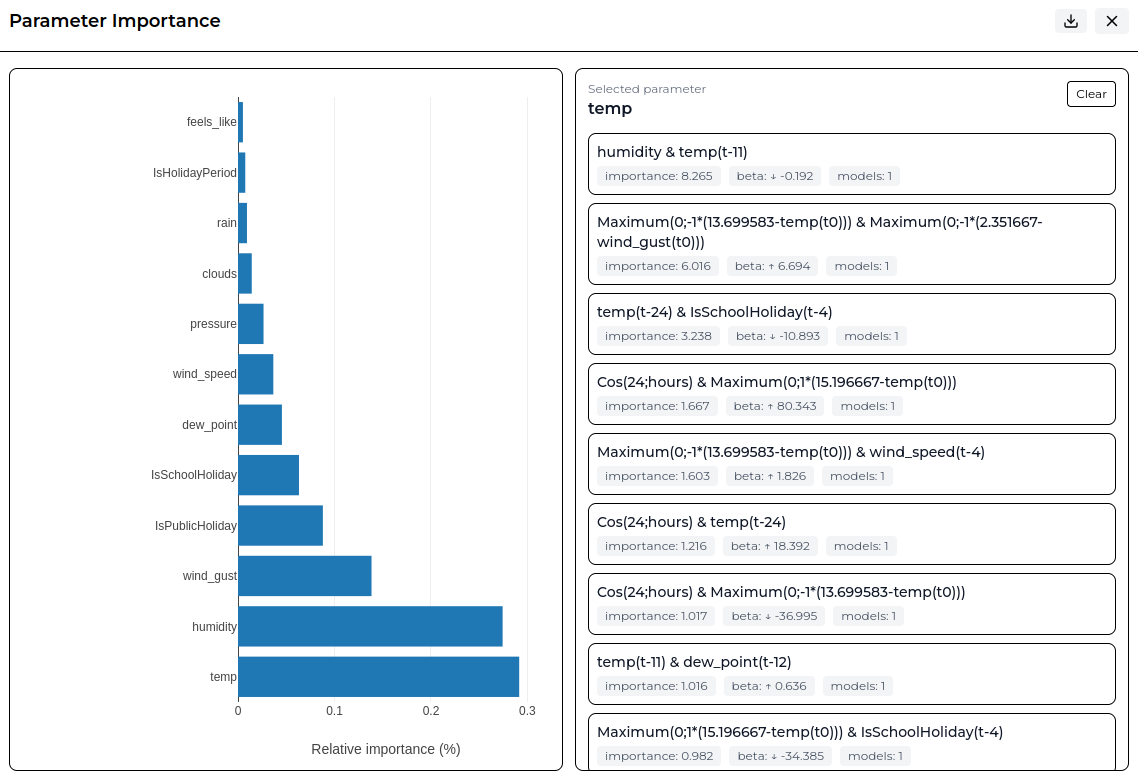The width and height of the screenshot is (1138, 774).
Task: Click the Cos(24;hours) & temp(t-24) card
Action: (851, 534)
